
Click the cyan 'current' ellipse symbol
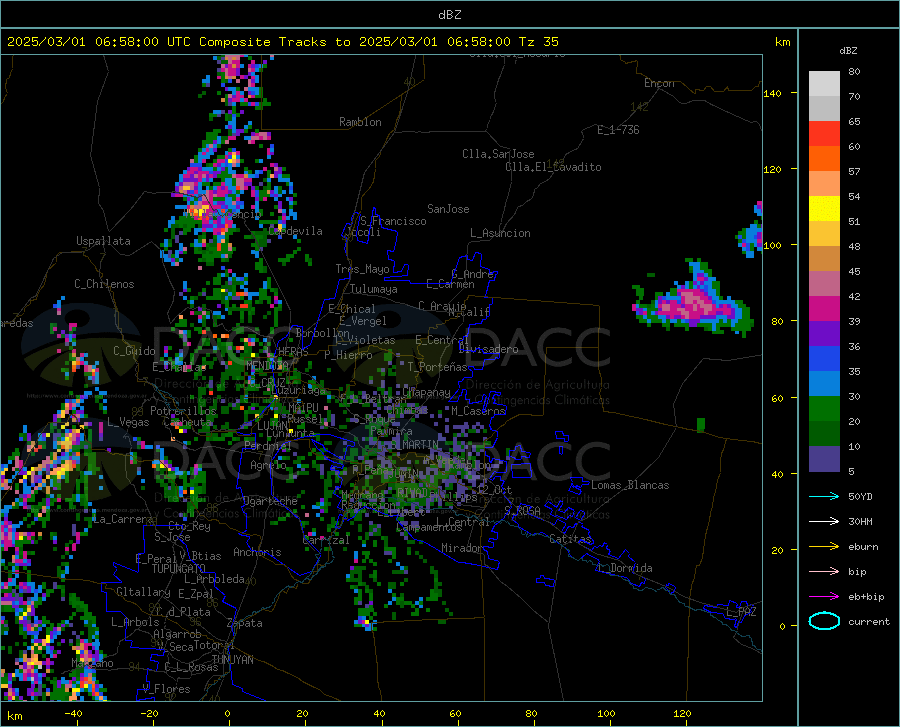[824, 621]
